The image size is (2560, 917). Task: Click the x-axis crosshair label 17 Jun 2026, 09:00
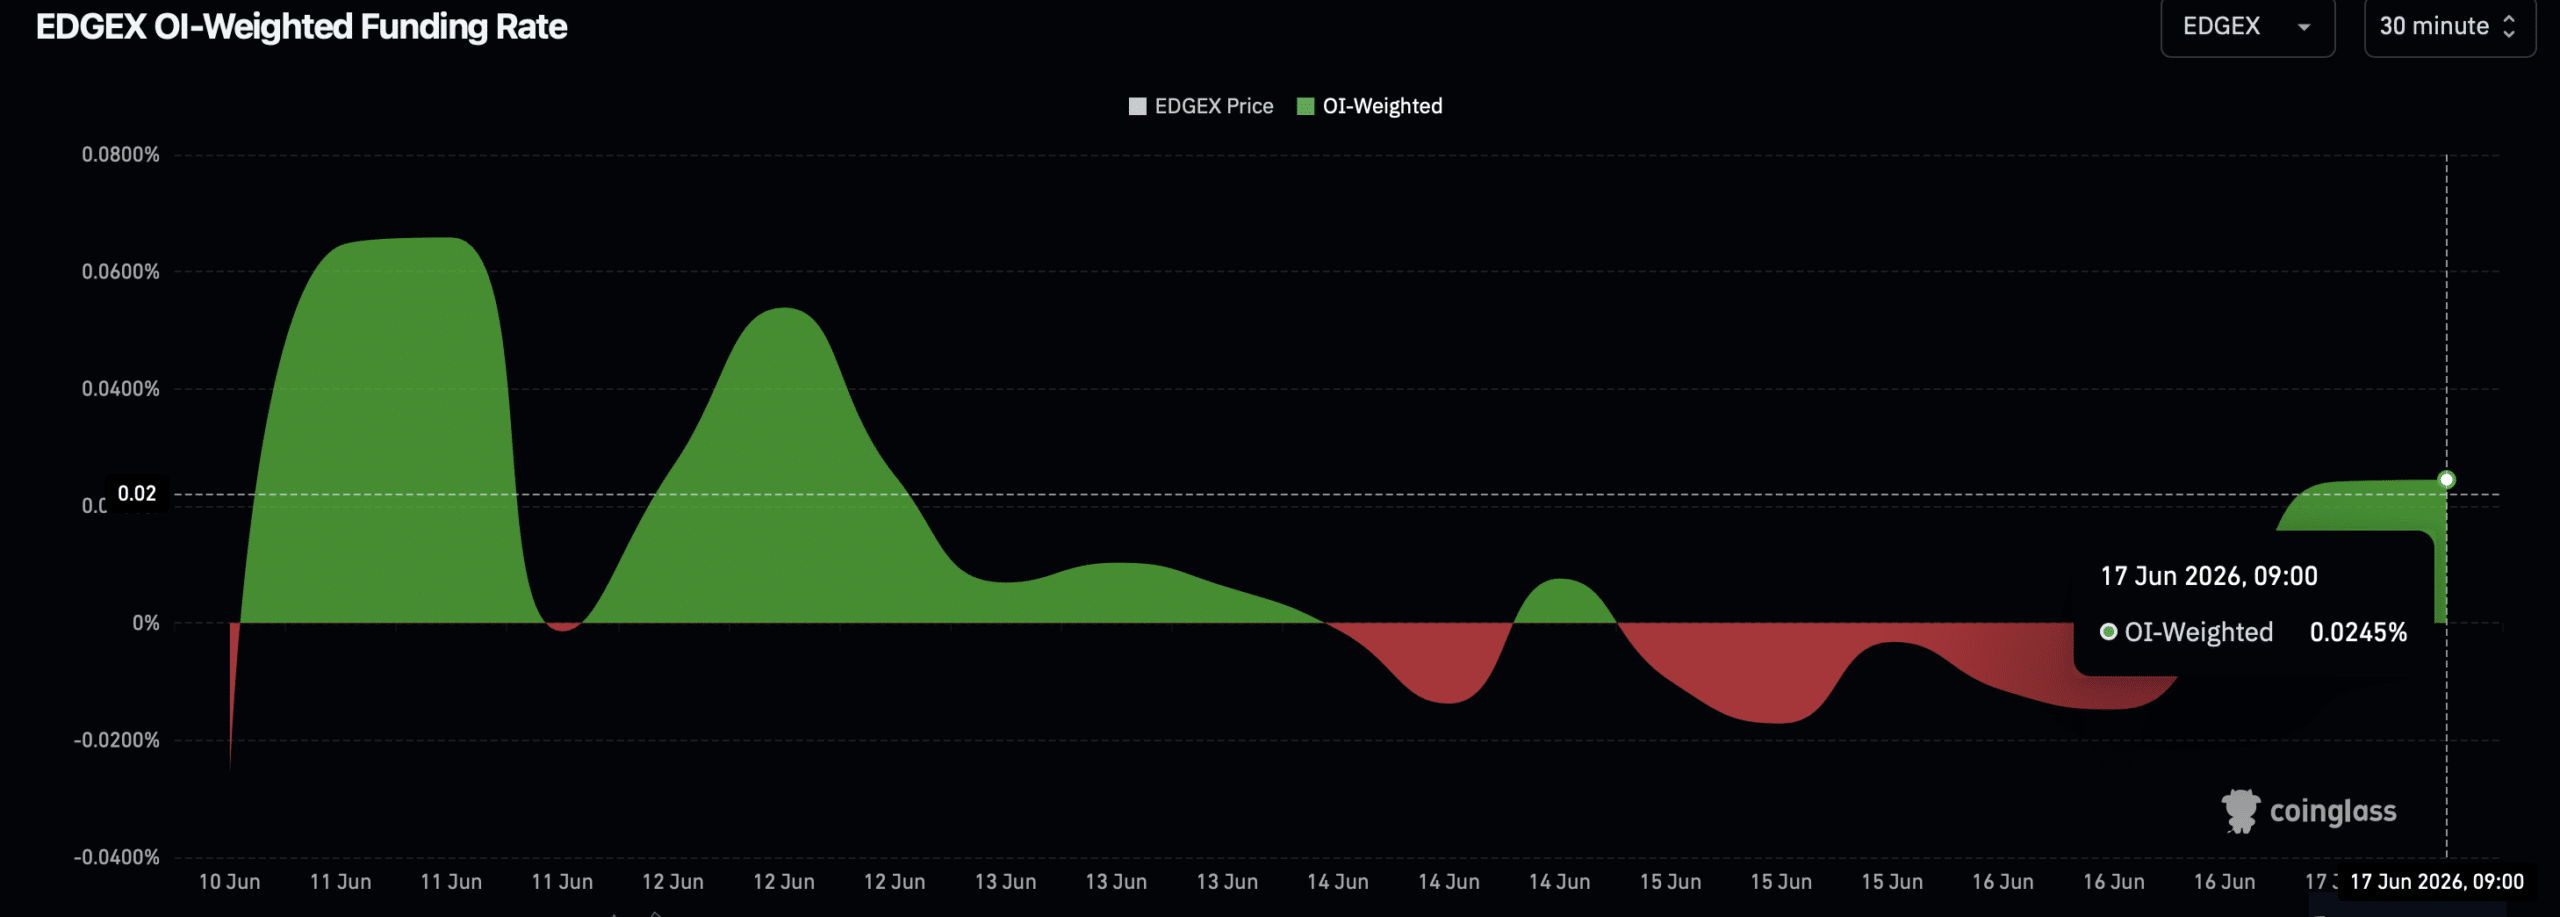(2437, 882)
